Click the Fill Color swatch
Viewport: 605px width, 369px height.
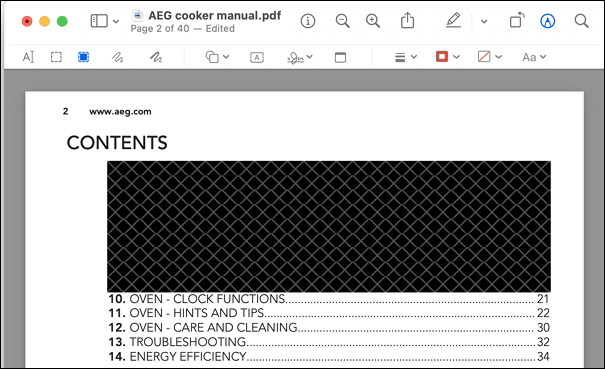click(x=484, y=57)
